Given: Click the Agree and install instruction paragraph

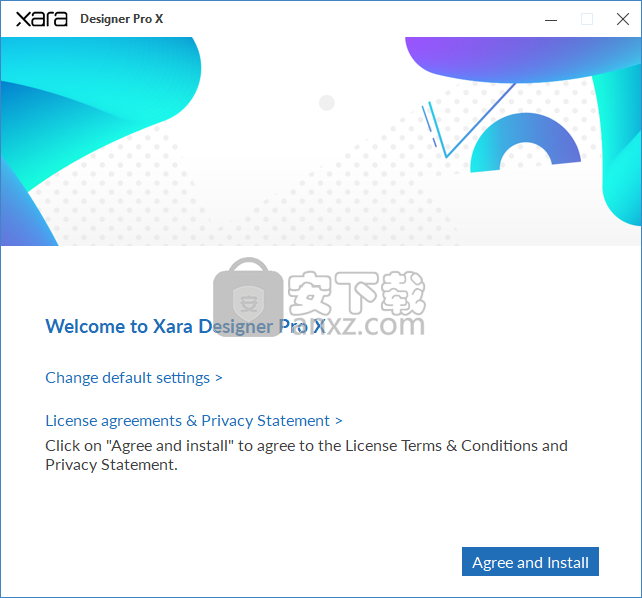Looking at the screenshot, I should [x=306, y=455].
